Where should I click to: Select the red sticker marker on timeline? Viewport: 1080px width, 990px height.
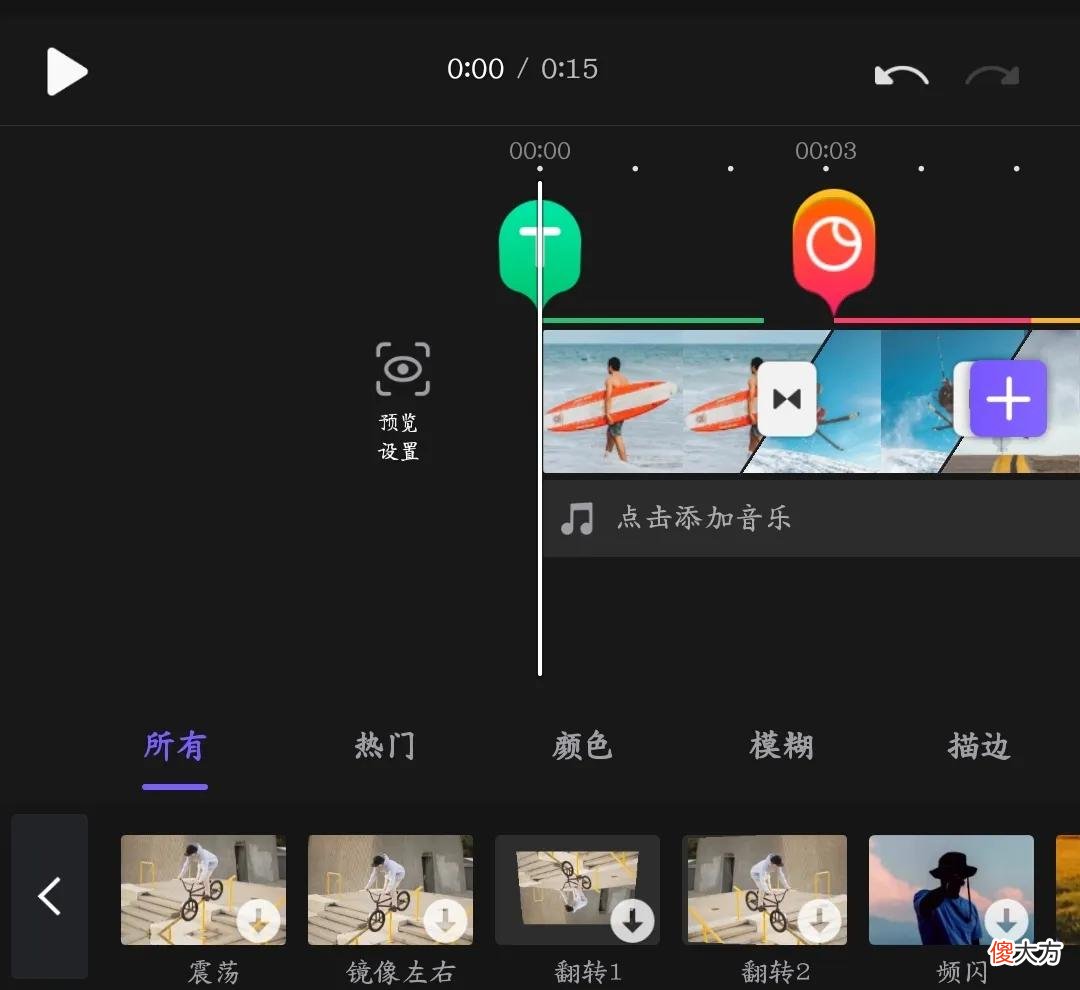(833, 251)
